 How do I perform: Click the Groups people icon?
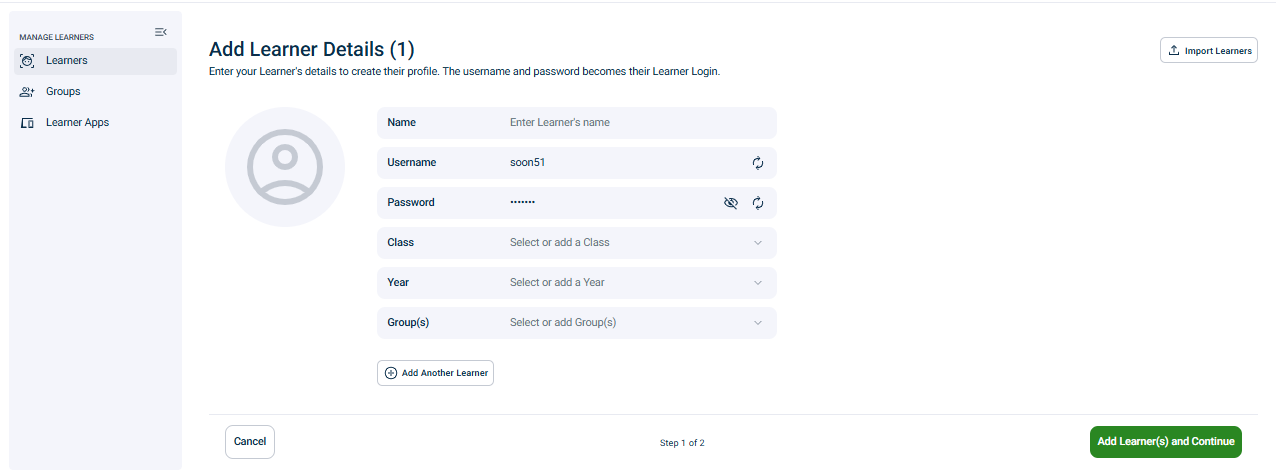tap(28, 92)
